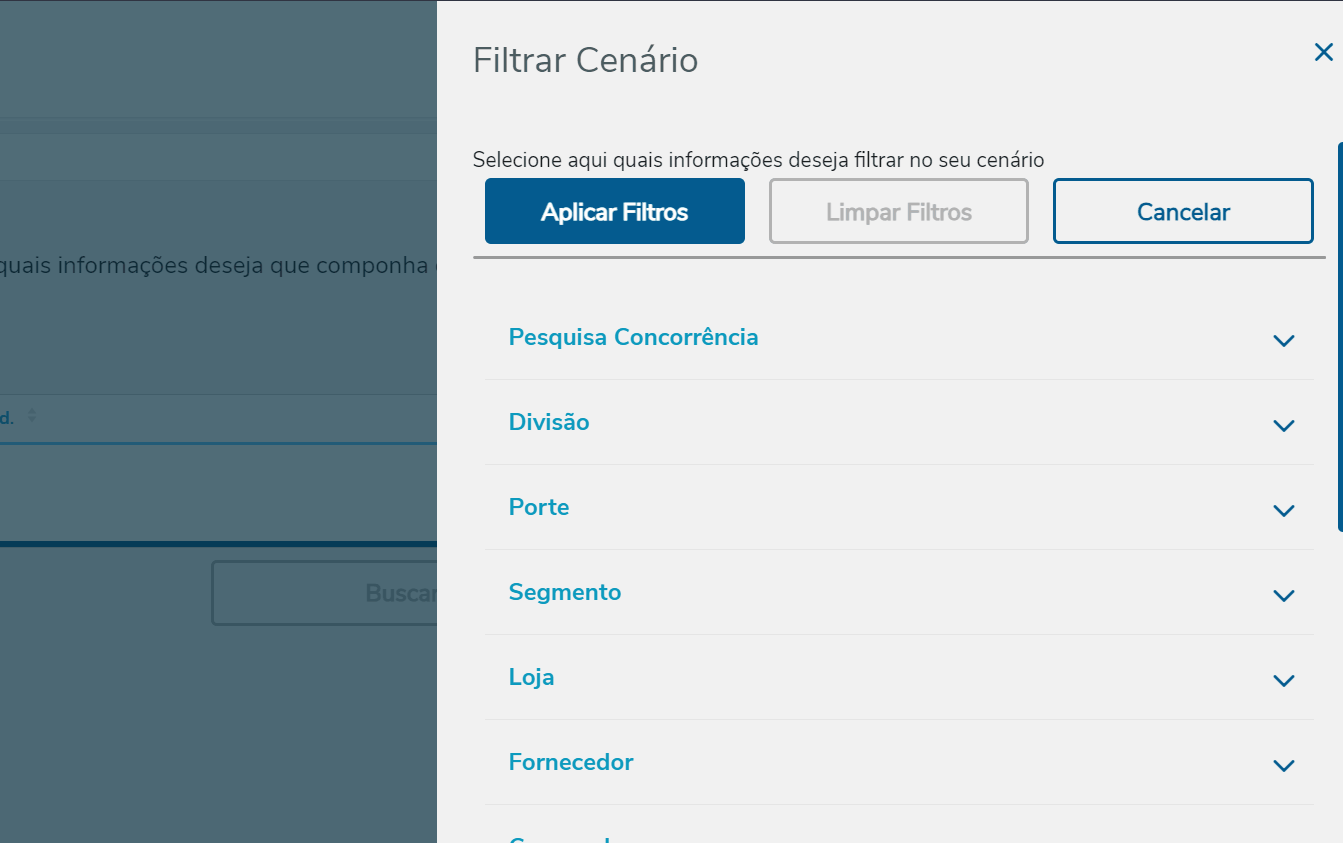Screen dimensions: 1343x843
Task: Select the Divisão filter label
Action: coord(549,422)
